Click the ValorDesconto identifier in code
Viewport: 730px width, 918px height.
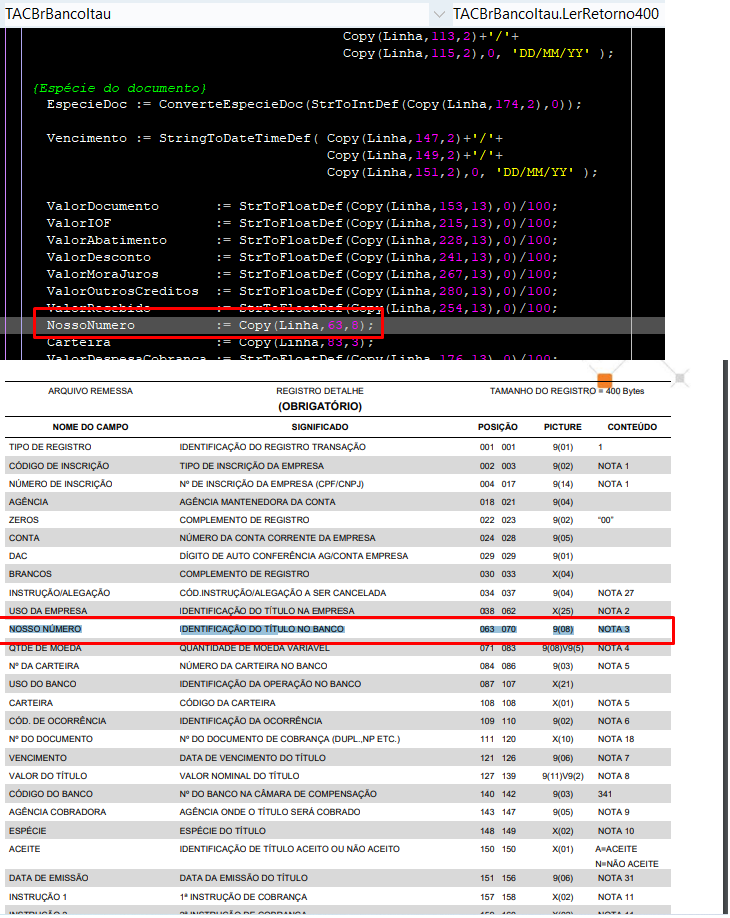tap(98, 258)
